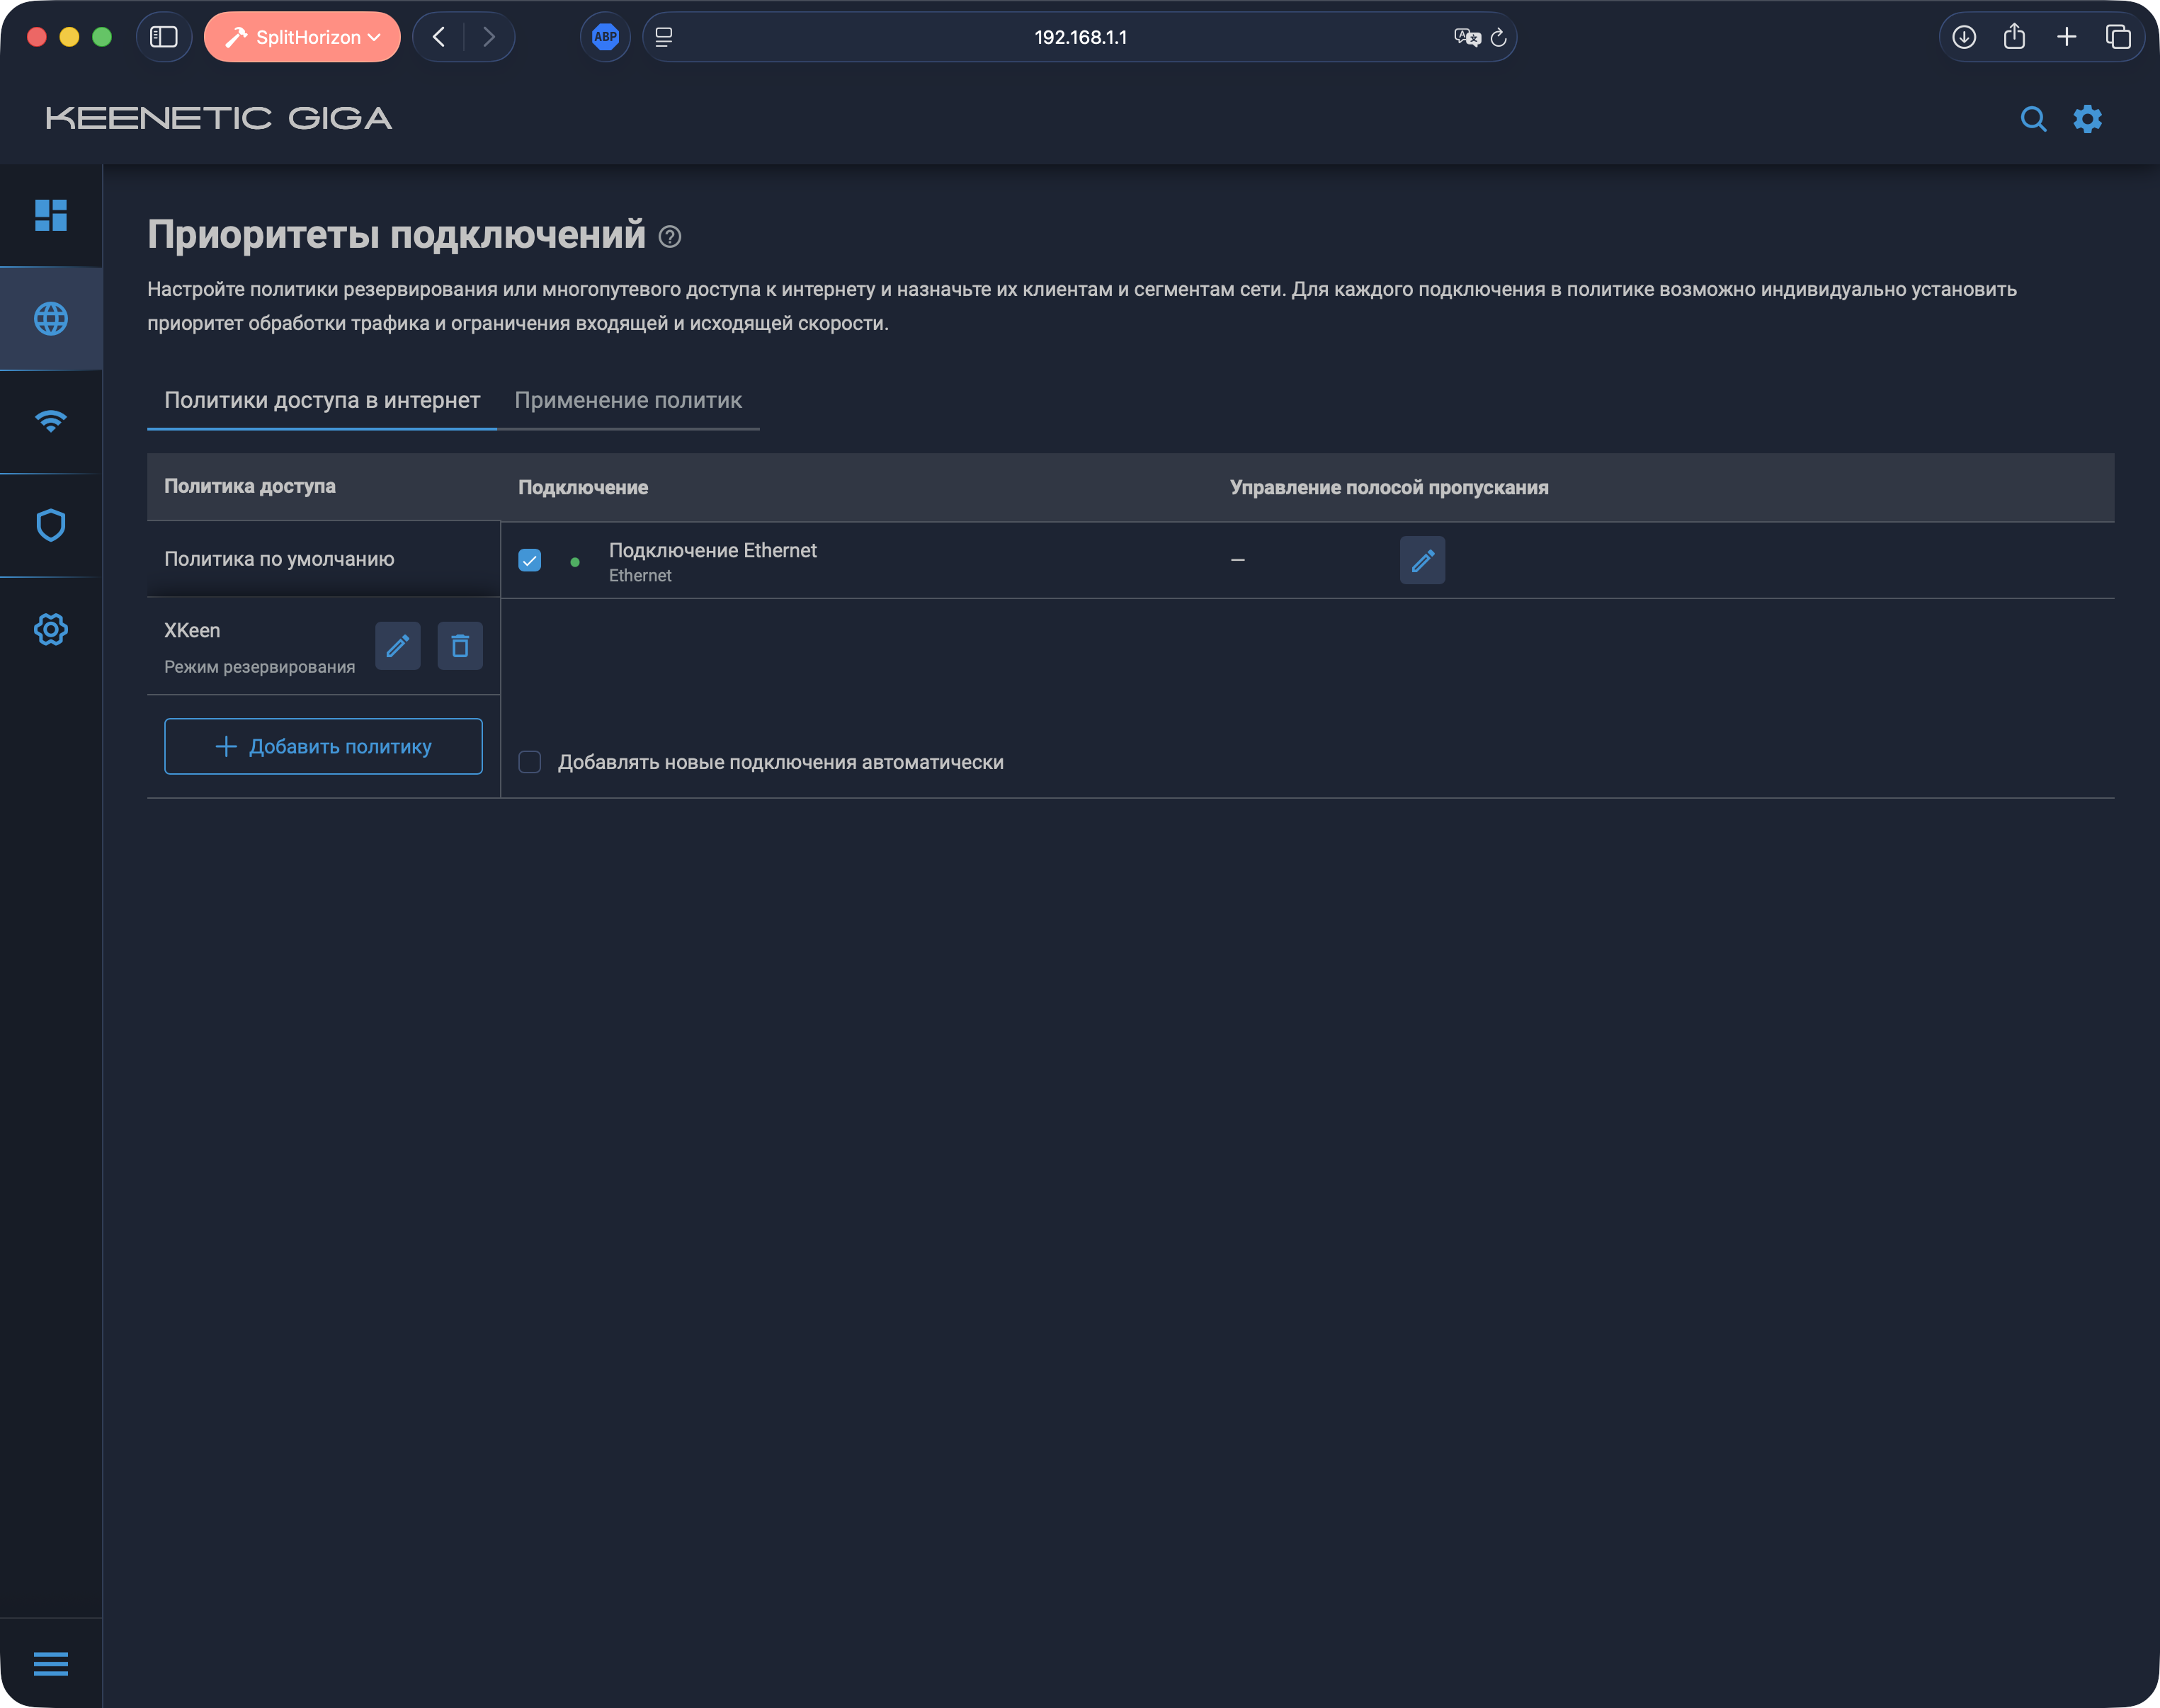Expand the sidebar with hamburger menu icon

pyautogui.click(x=50, y=1664)
